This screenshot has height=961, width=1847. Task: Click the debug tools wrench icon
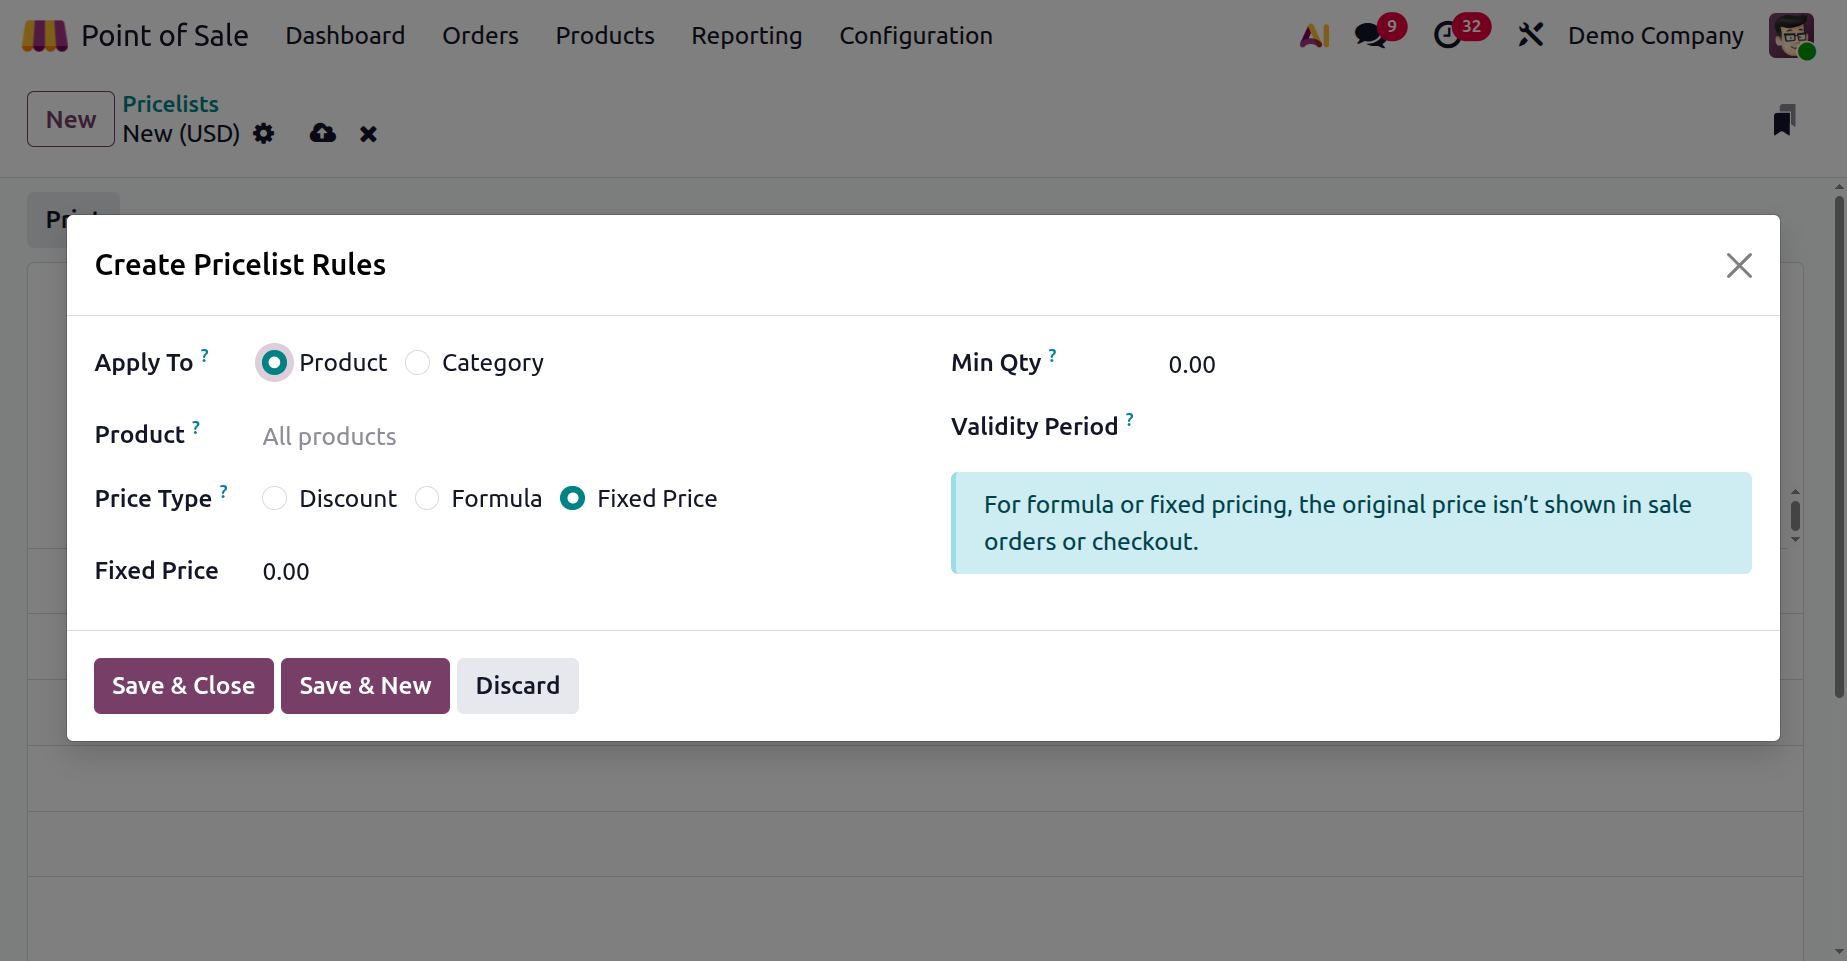tap(1530, 36)
